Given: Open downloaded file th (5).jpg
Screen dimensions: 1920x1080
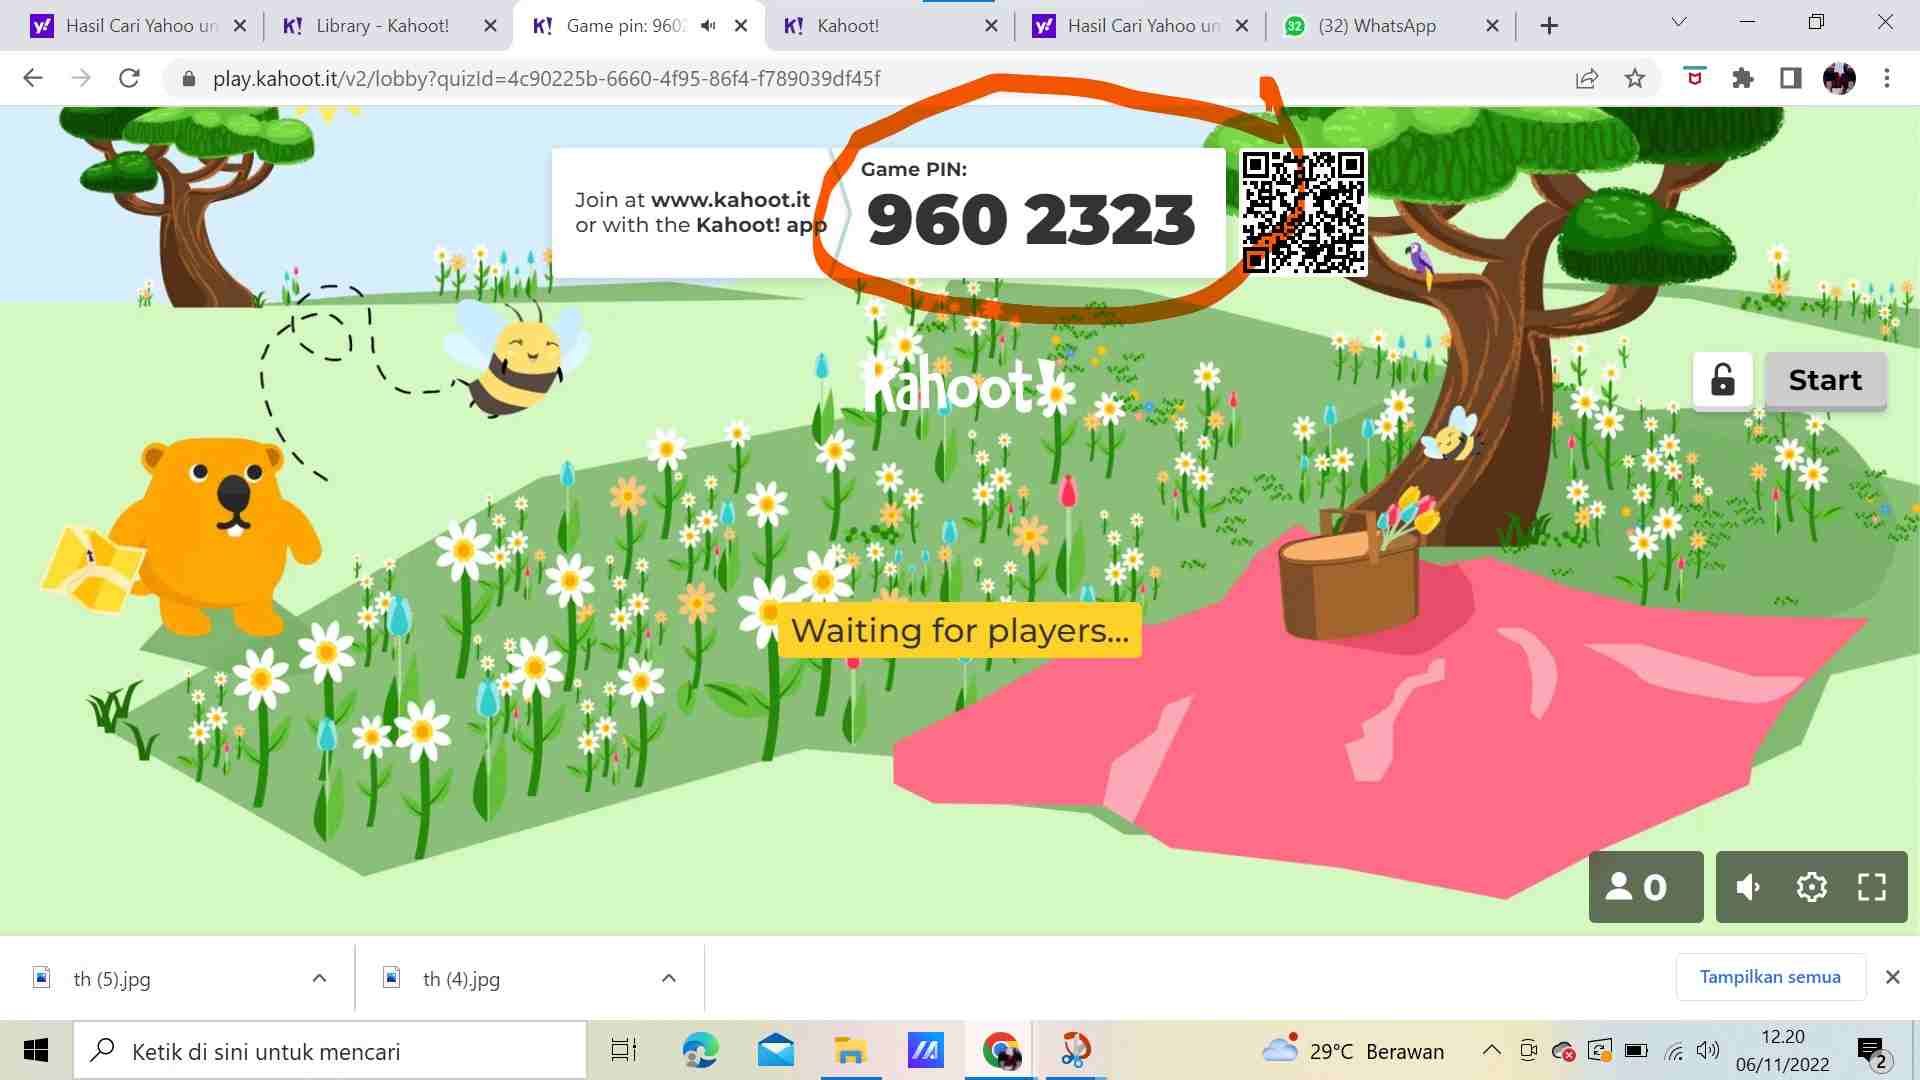Looking at the screenshot, I should pos(112,979).
